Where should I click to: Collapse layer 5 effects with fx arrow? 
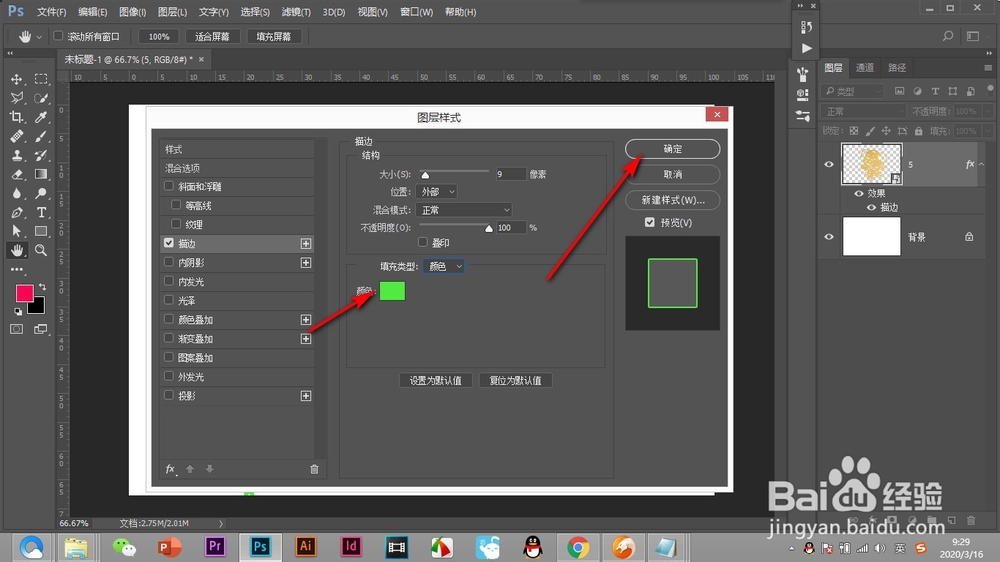[x=982, y=165]
